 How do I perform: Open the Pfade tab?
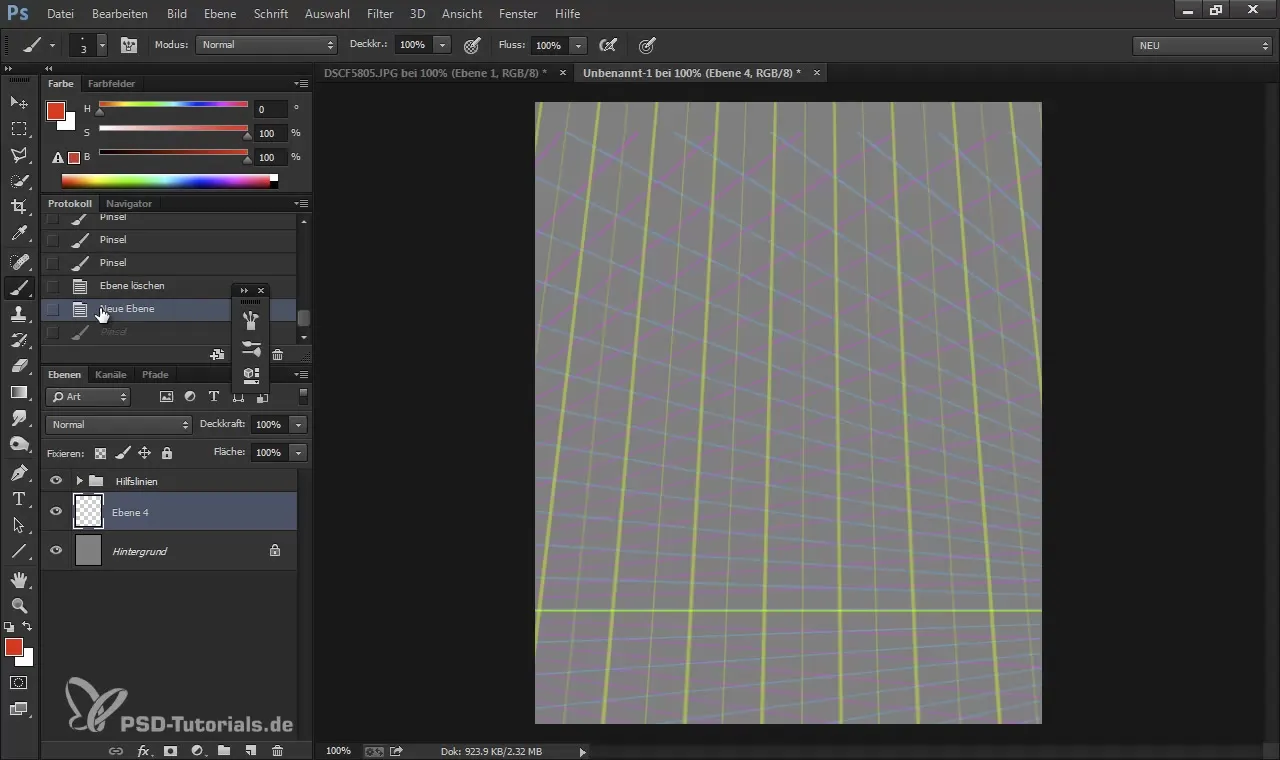tap(155, 375)
